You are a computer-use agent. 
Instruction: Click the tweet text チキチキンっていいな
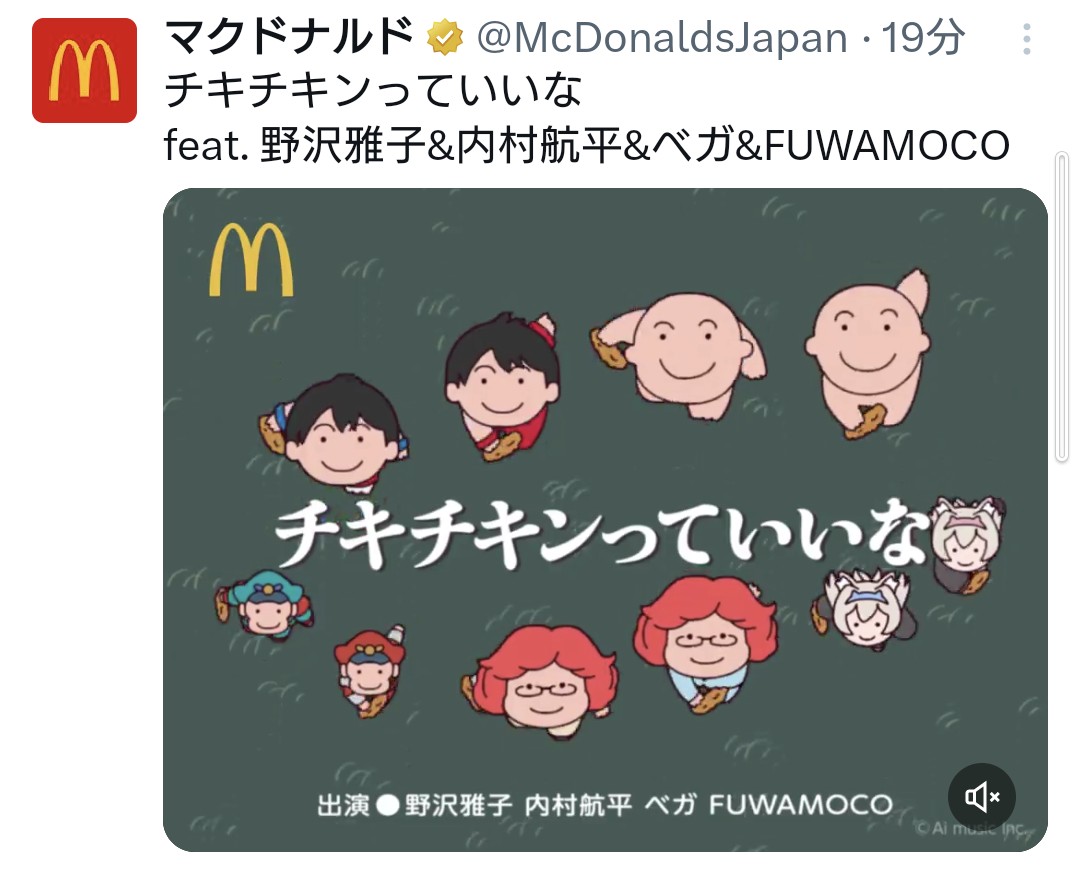pyautogui.click(x=374, y=91)
